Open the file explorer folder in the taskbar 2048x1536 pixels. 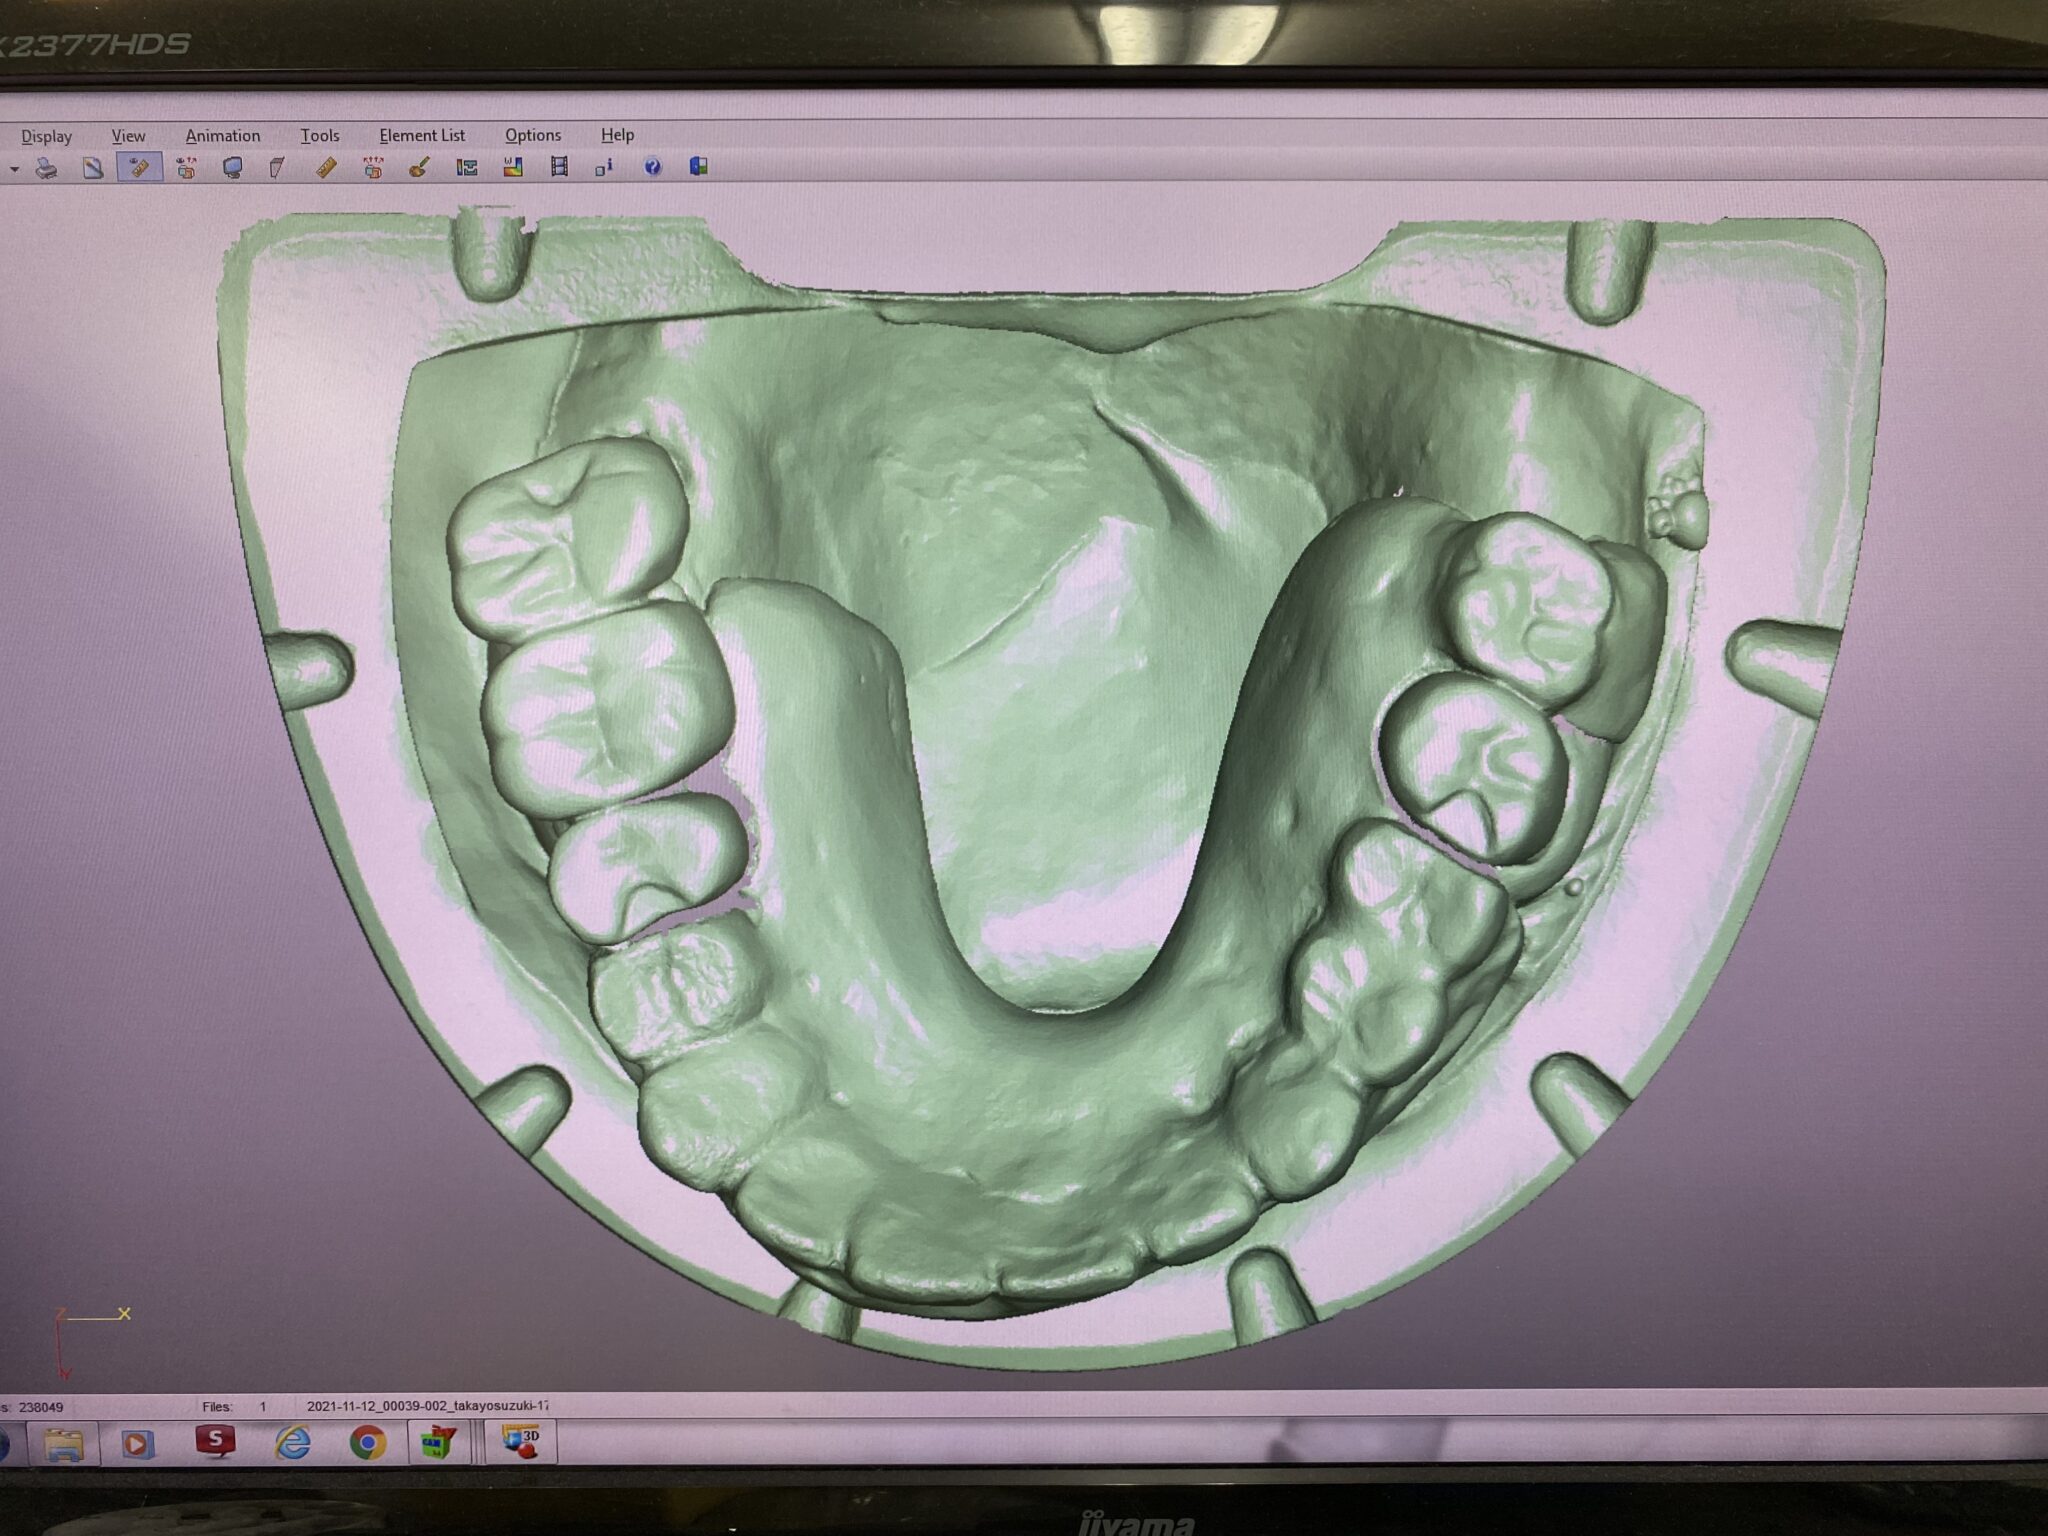pos(63,1444)
